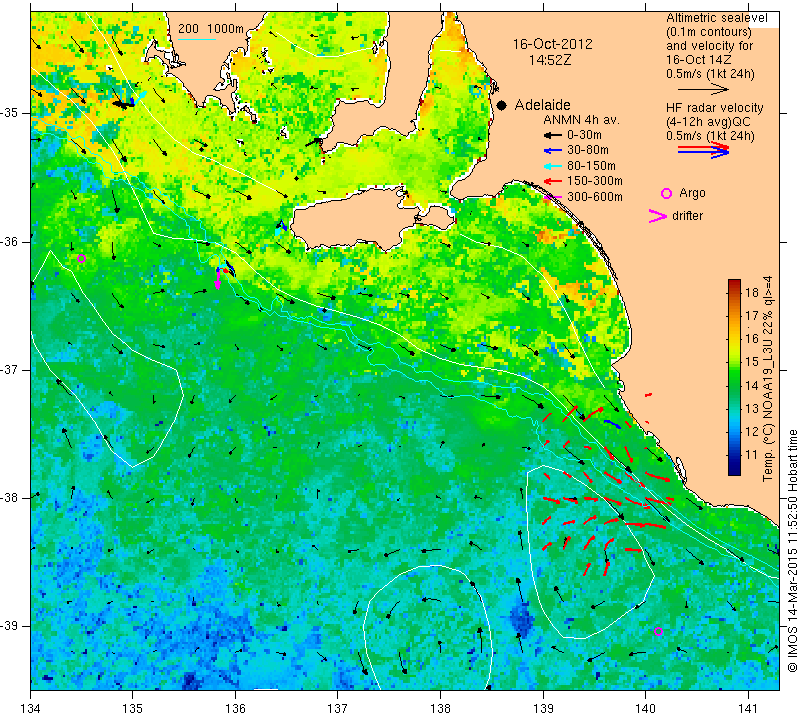Viewport: 800px width, 720px height.
Task: Click the 'HF radar velocity' legend text
Action: coord(714,108)
